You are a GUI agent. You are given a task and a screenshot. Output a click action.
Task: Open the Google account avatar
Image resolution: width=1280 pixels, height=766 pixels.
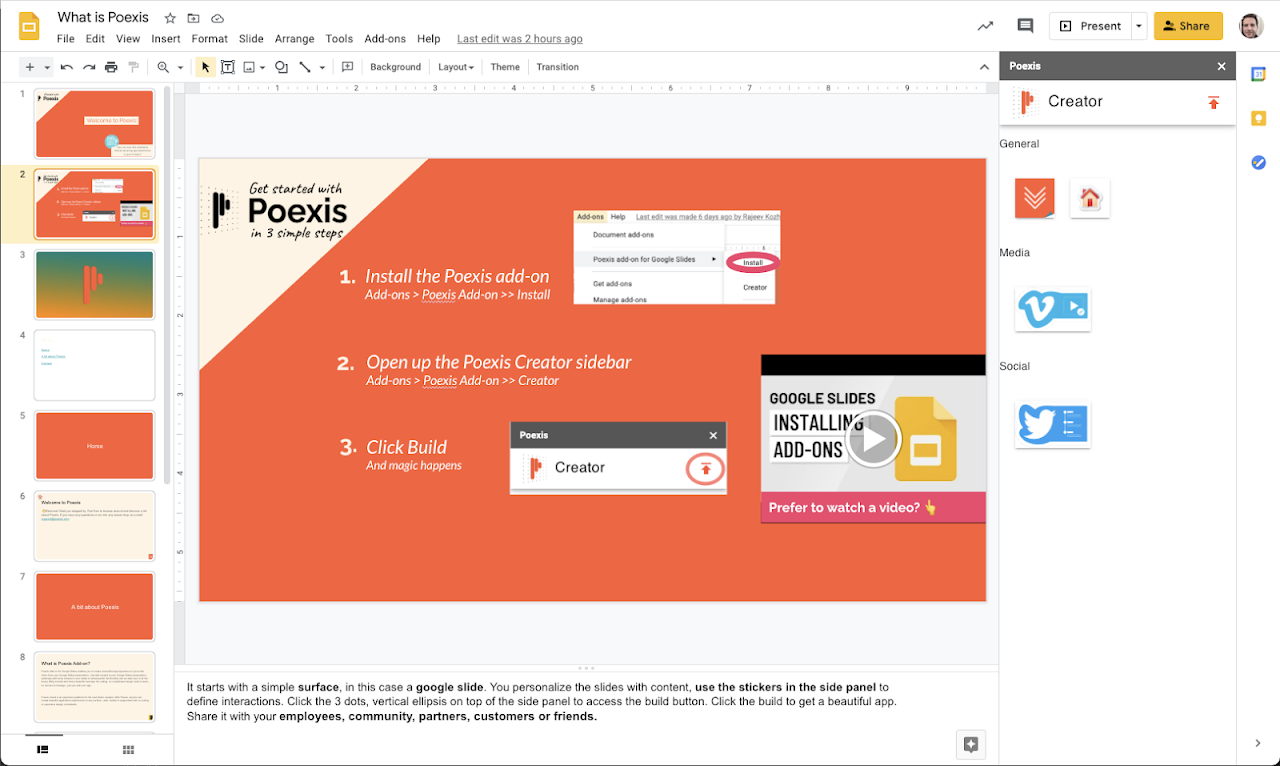1251,26
